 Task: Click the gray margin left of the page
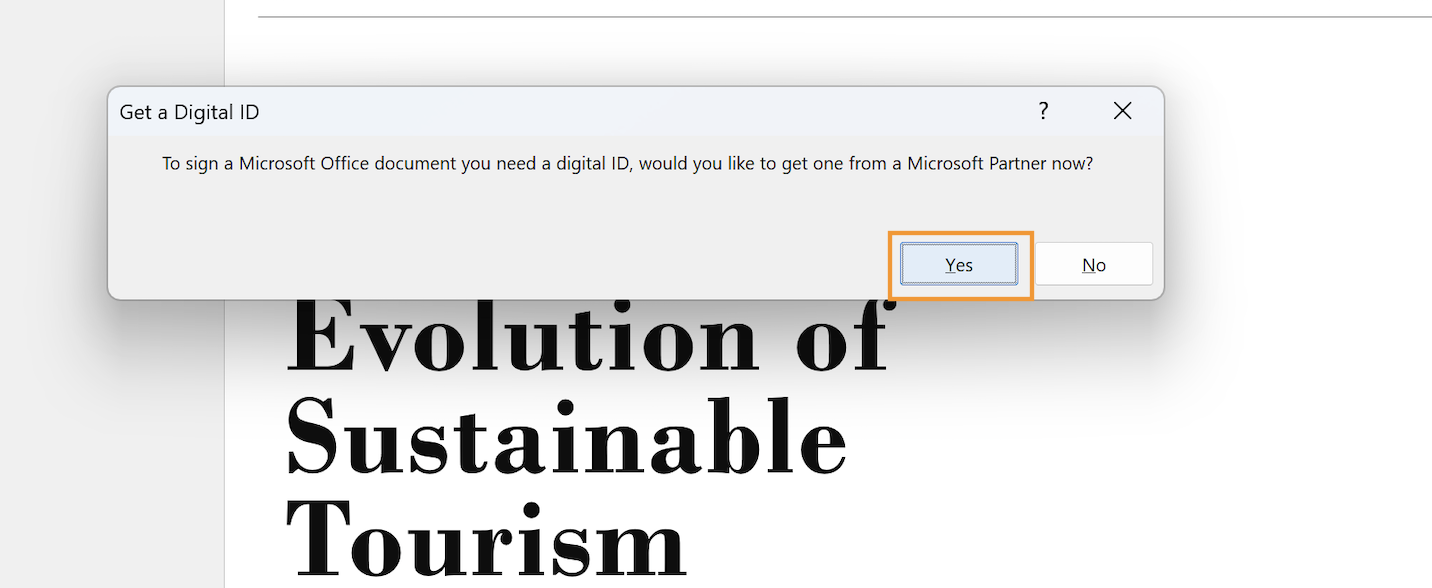(x=112, y=450)
